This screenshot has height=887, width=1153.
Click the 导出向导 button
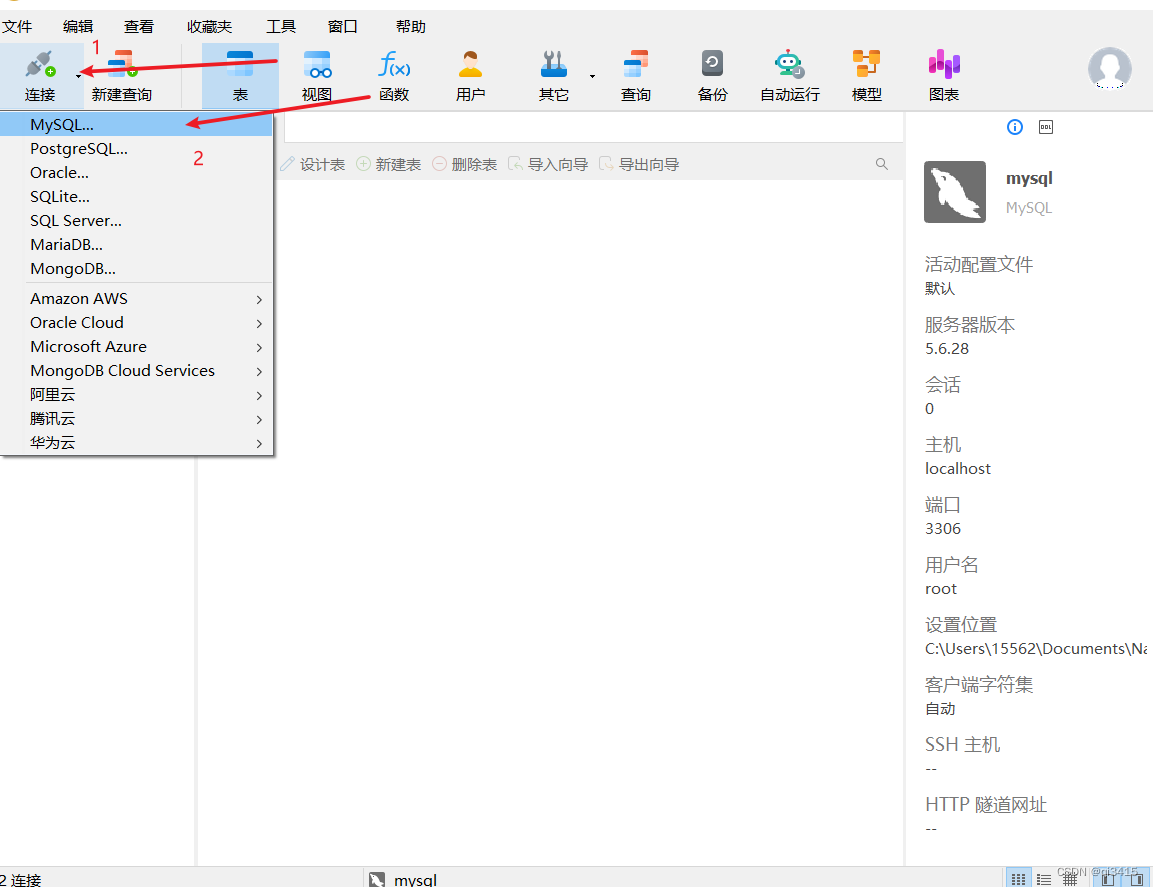click(639, 164)
